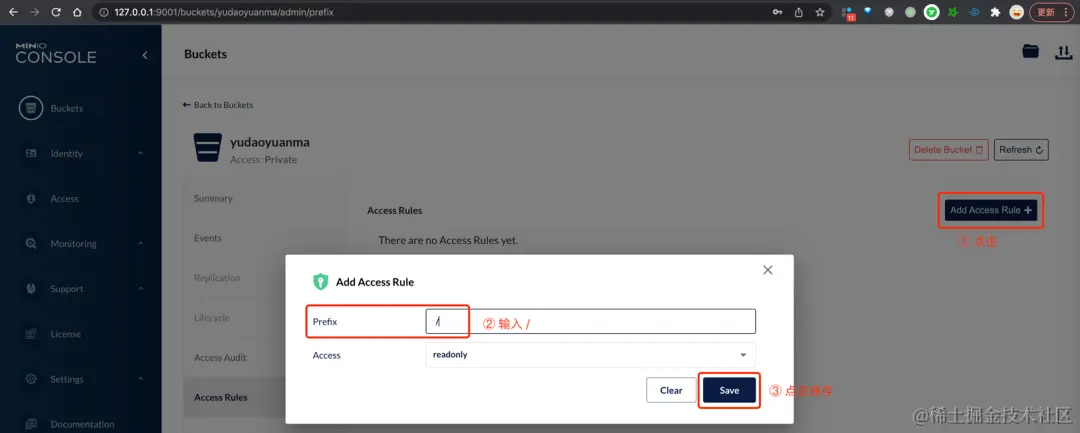Viewport: 1080px width, 433px height.
Task: Expand the Settings section chevron
Action: 140,379
